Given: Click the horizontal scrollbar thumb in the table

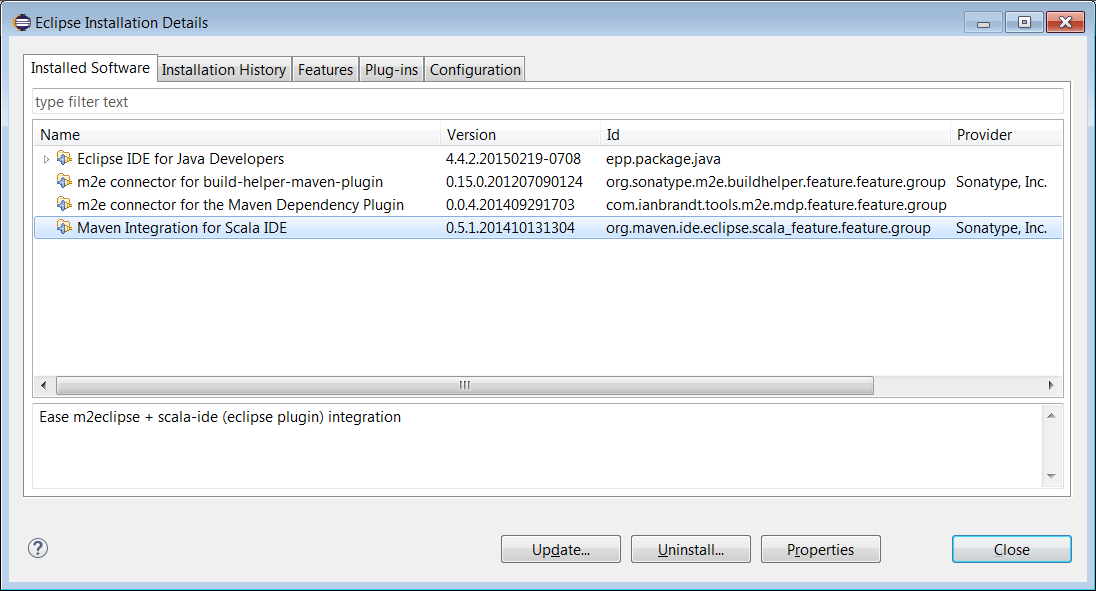Looking at the screenshot, I should (x=465, y=385).
